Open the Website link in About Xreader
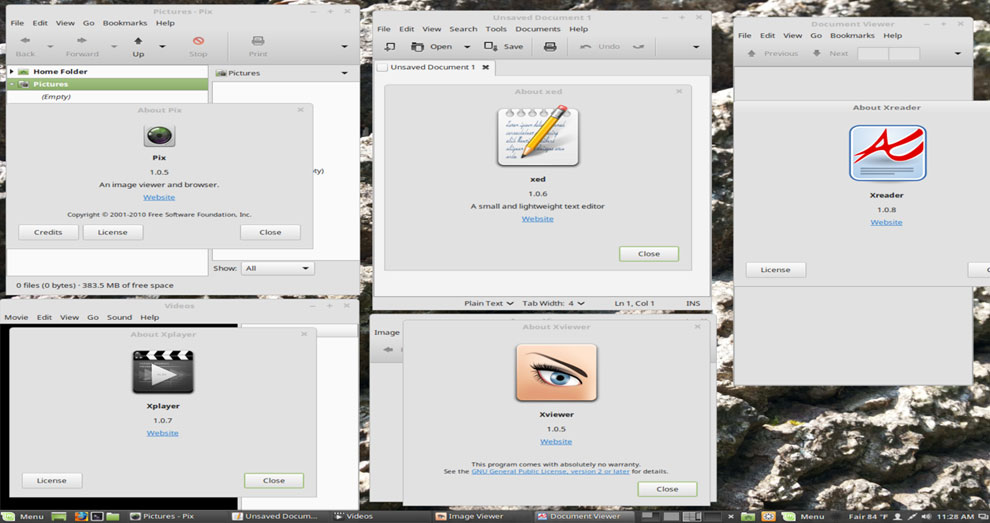Image resolution: width=990 pixels, height=523 pixels. [886, 223]
